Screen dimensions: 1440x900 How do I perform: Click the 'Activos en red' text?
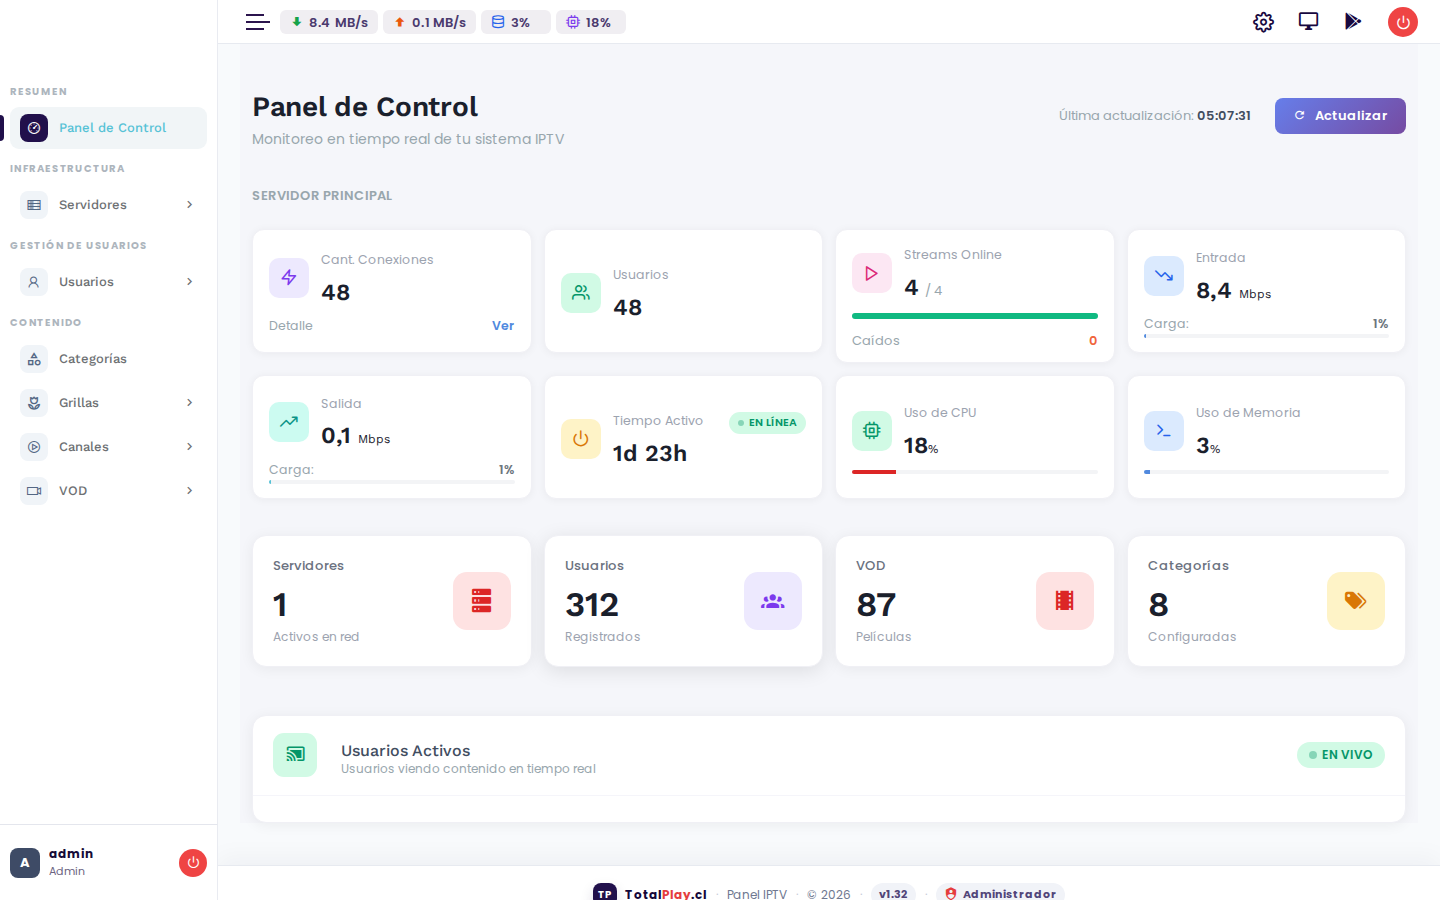tap(316, 637)
